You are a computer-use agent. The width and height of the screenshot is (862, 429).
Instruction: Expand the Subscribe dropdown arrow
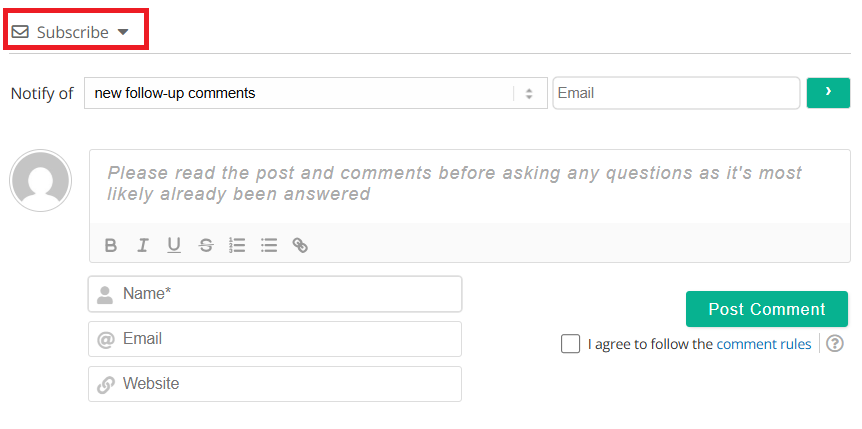[x=123, y=32]
